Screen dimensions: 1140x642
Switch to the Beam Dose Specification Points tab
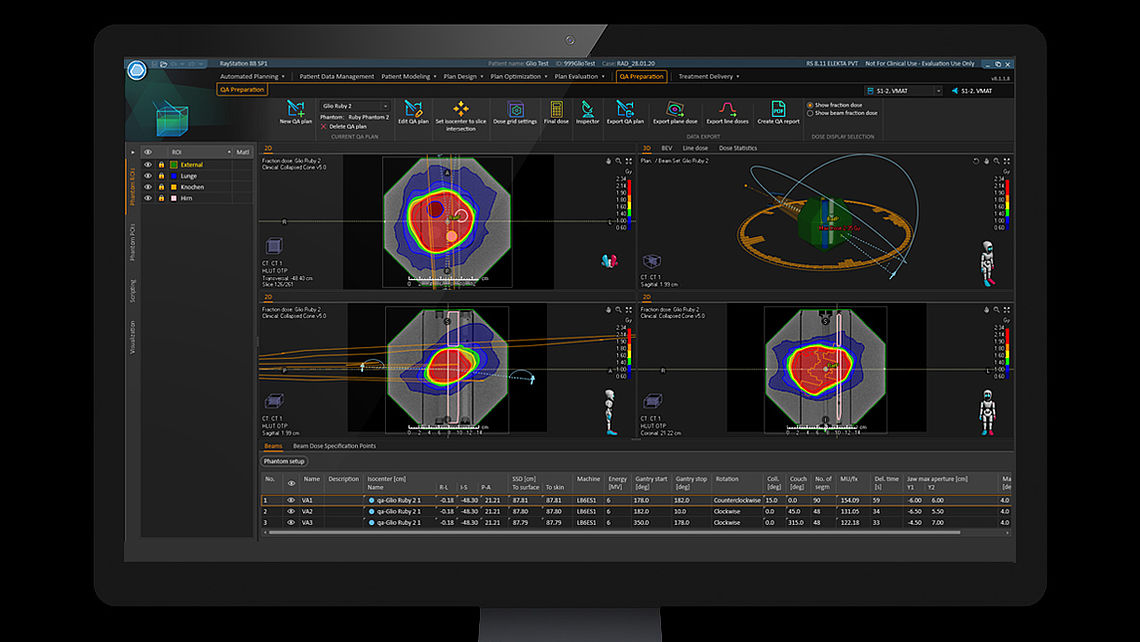[334, 447]
